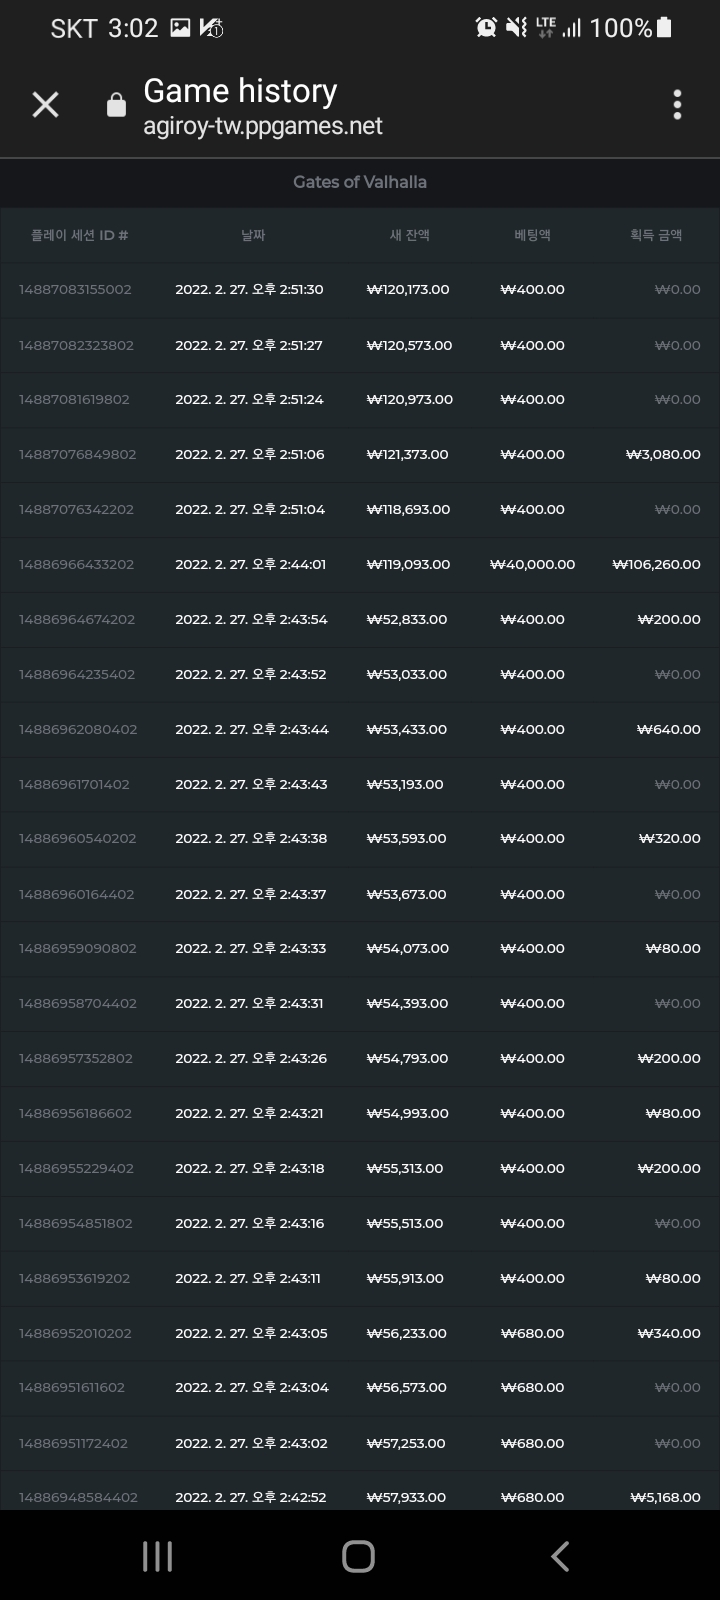Select the 날짜 column header

click(253, 235)
